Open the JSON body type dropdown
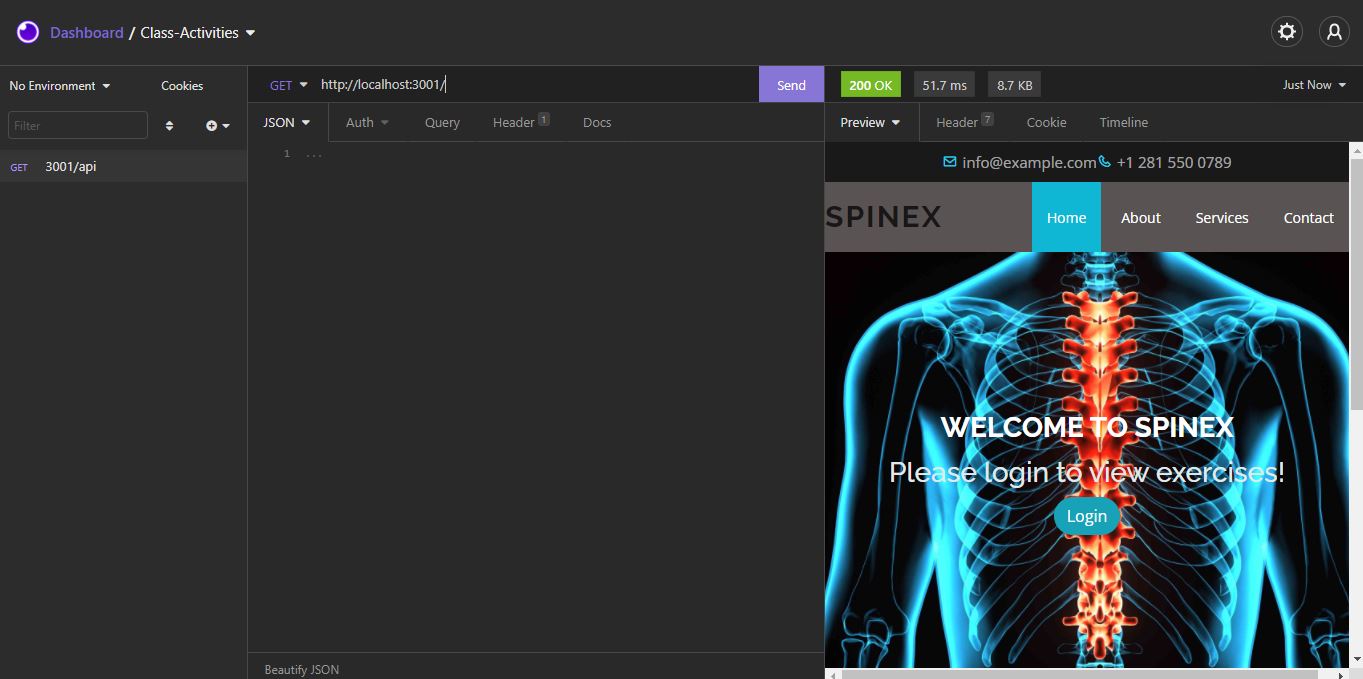 [x=286, y=122]
